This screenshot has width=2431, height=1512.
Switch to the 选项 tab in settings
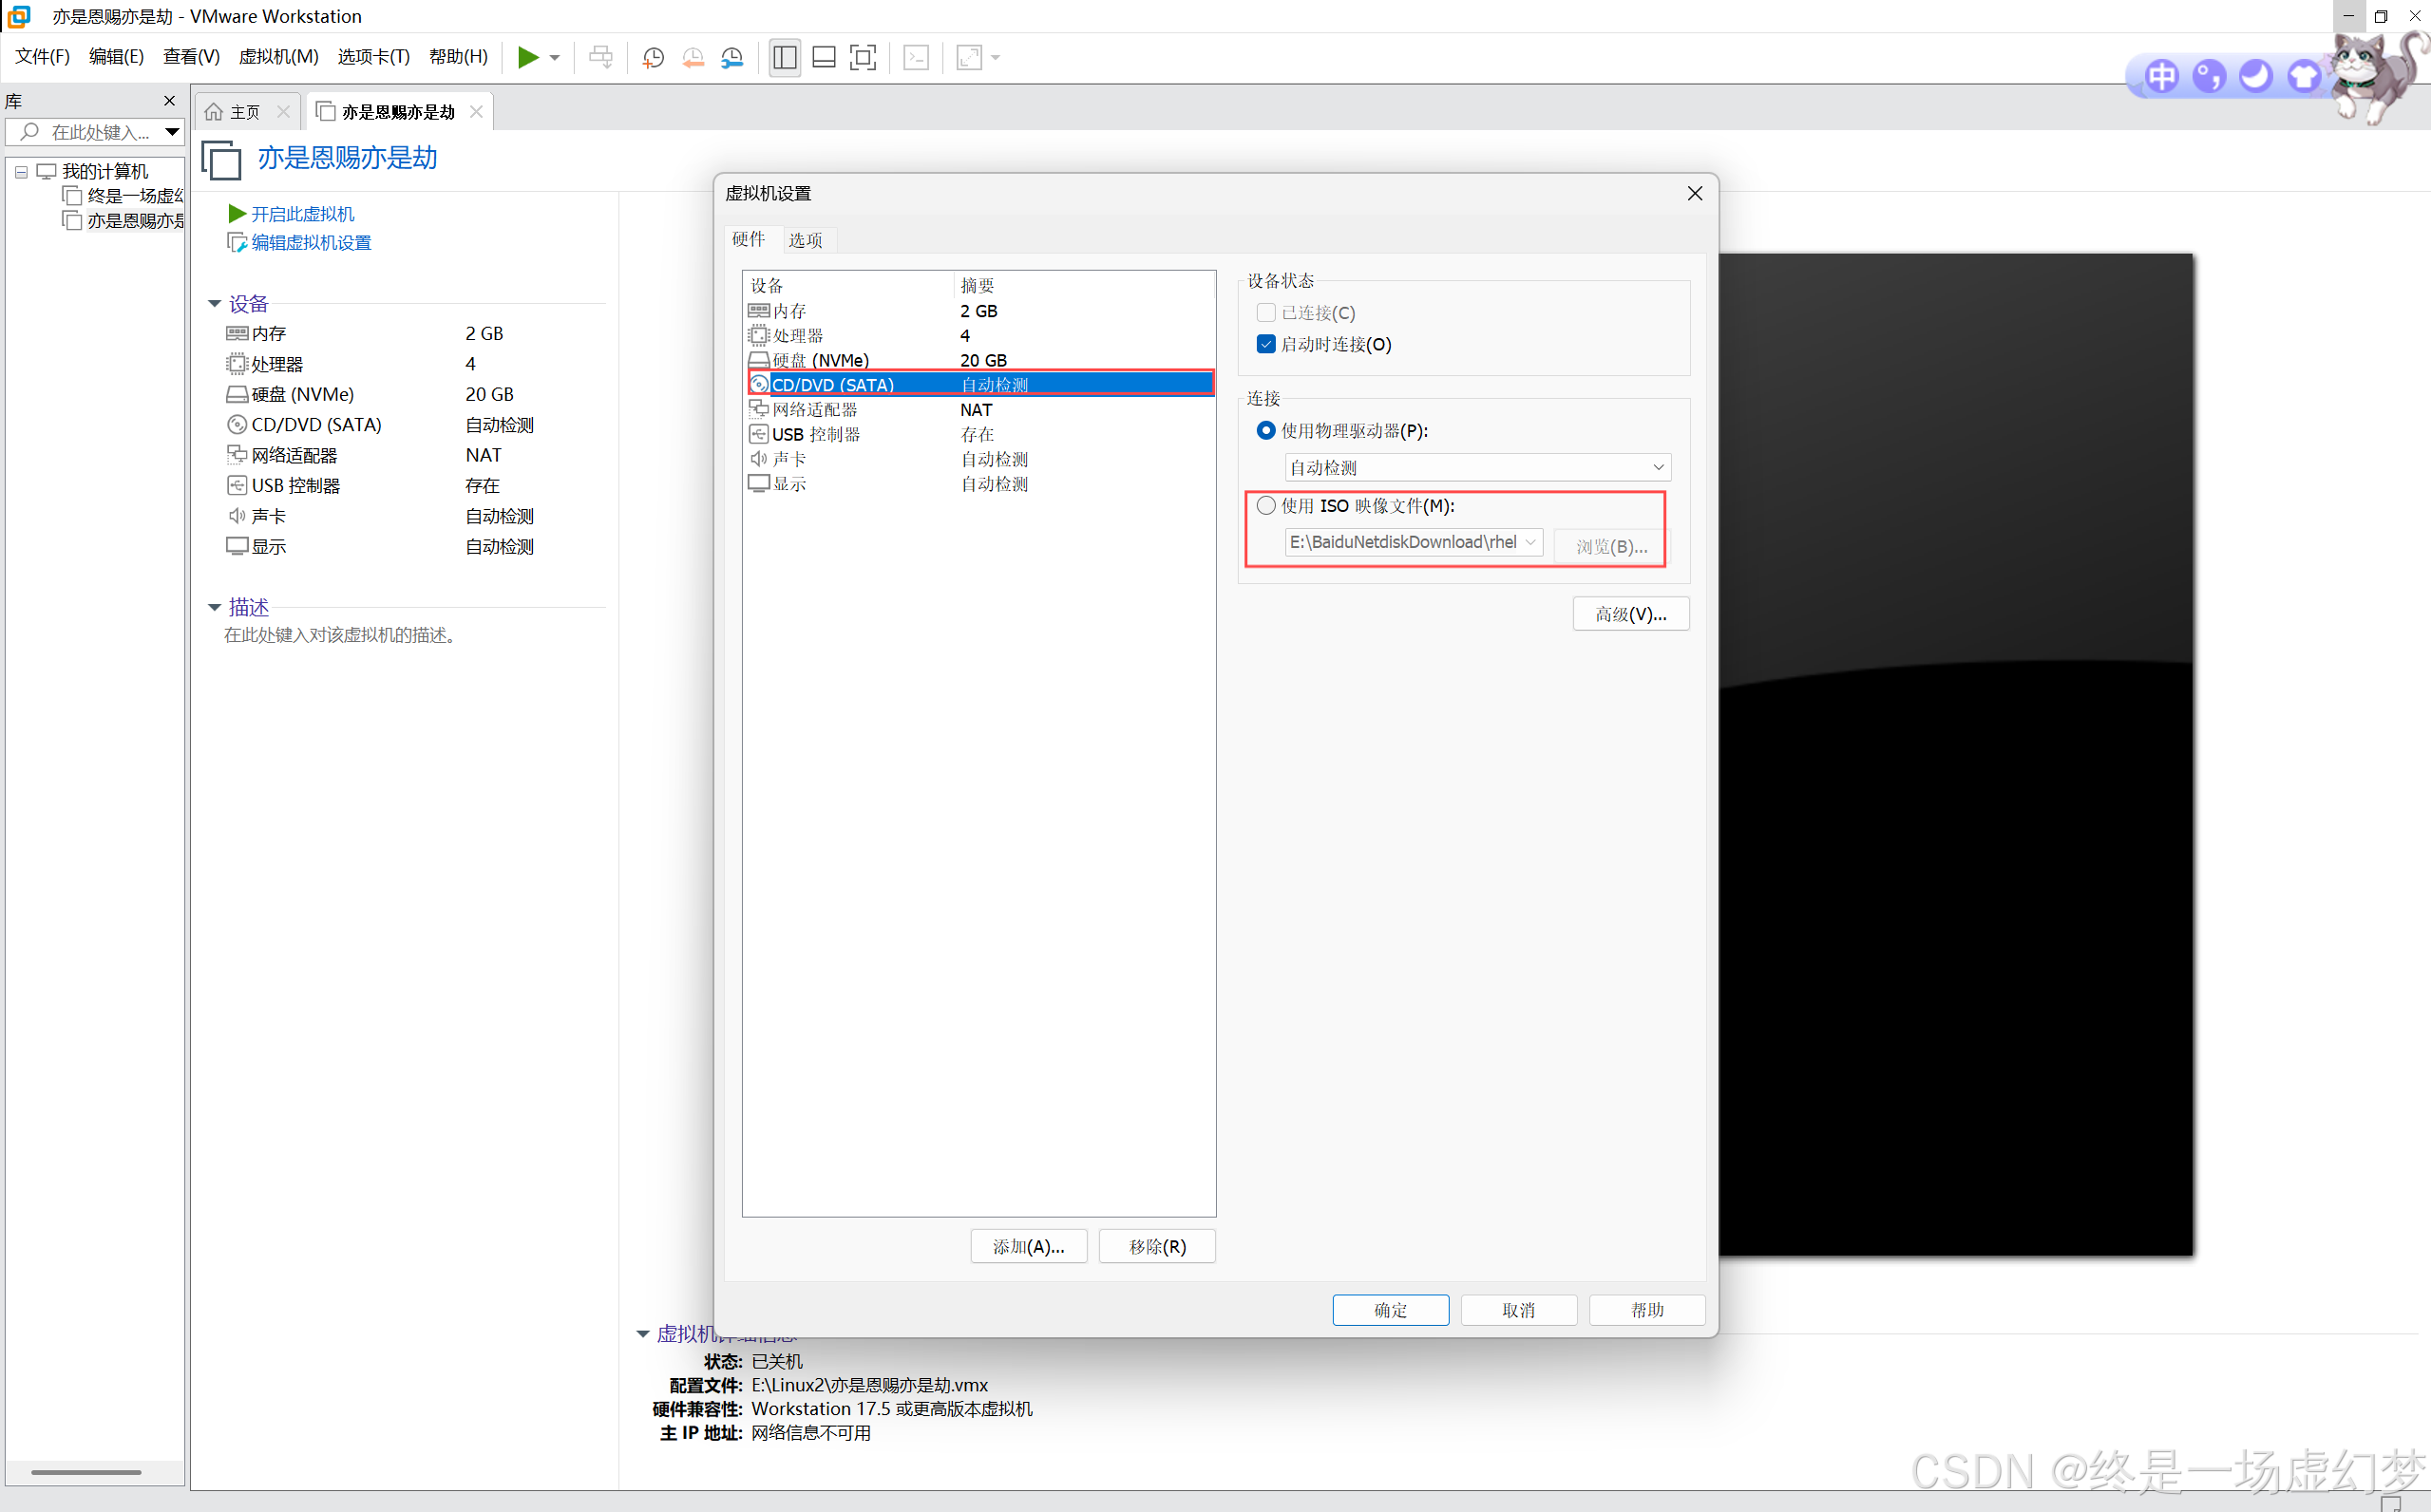pos(805,240)
